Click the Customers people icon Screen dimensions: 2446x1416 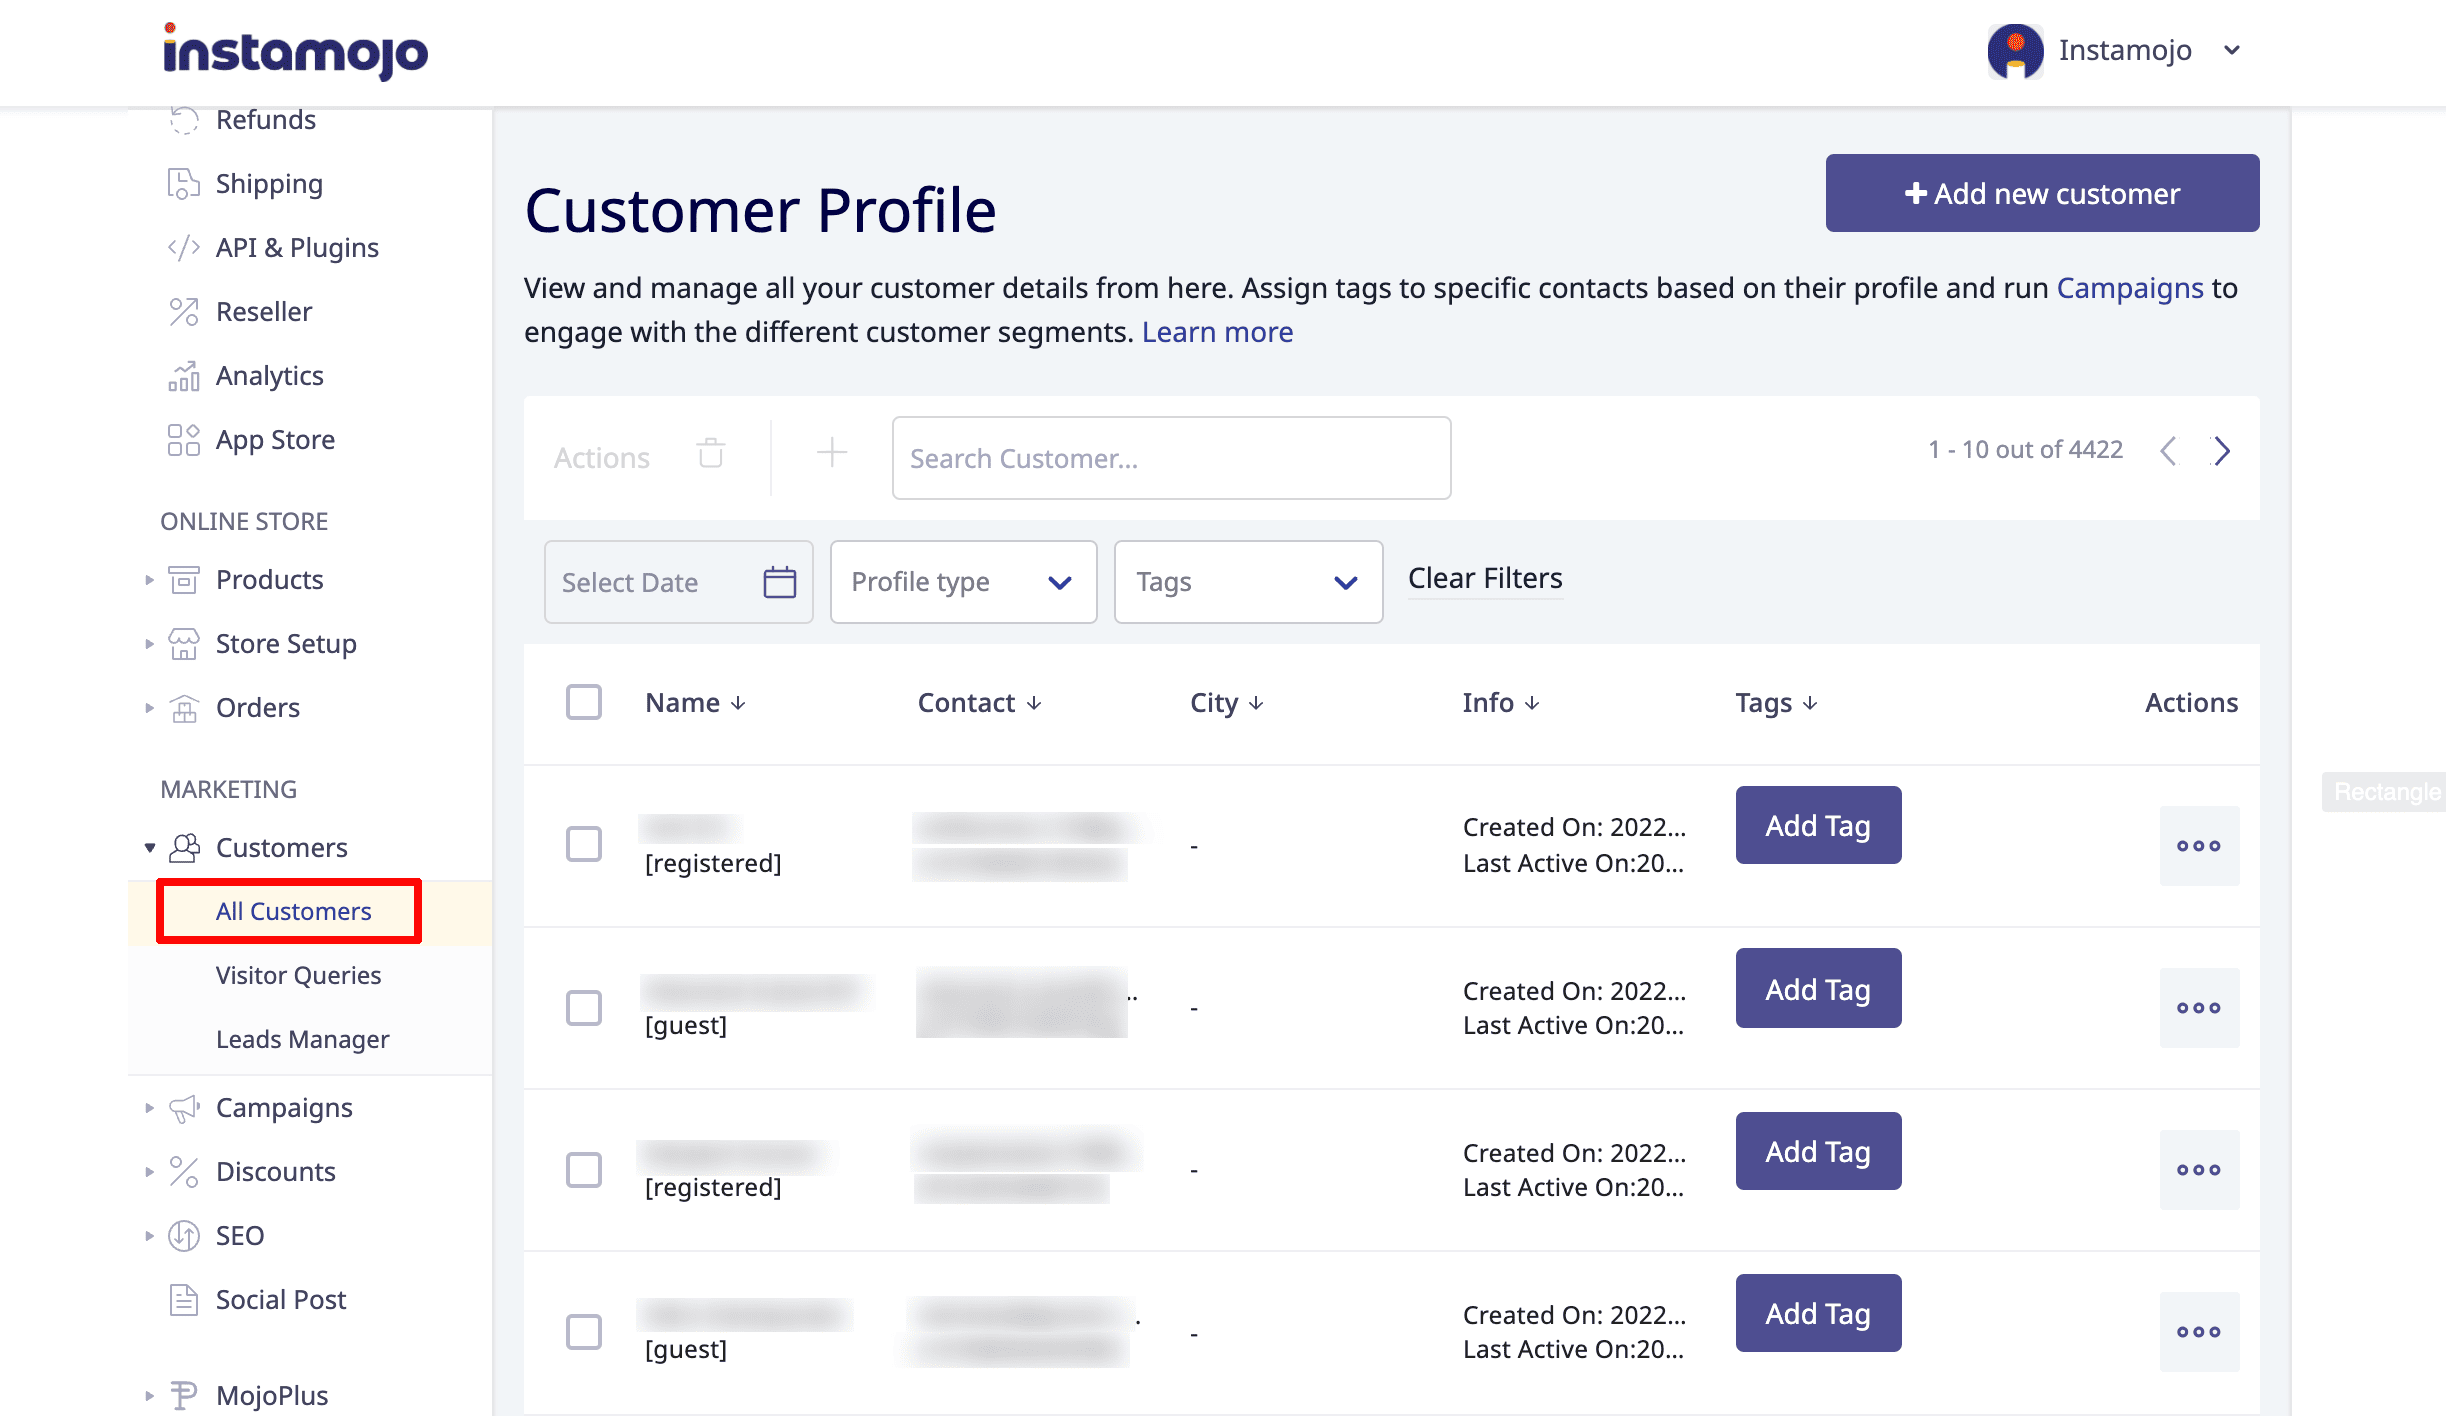point(184,848)
